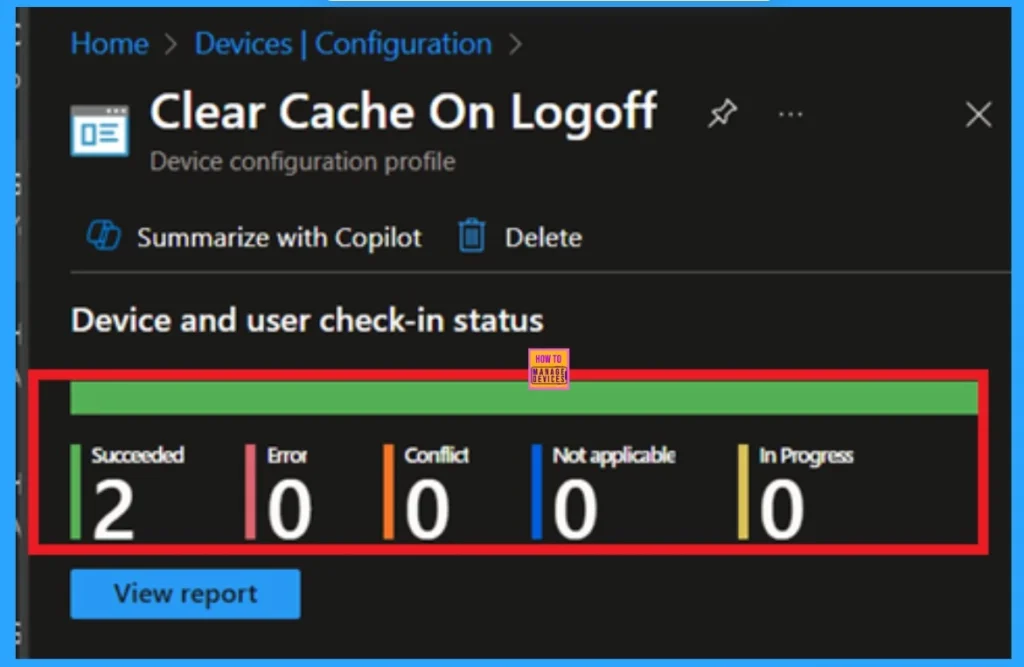Click the Delete trash can icon
The height and width of the screenshot is (667, 1024).
pos(471,237)
